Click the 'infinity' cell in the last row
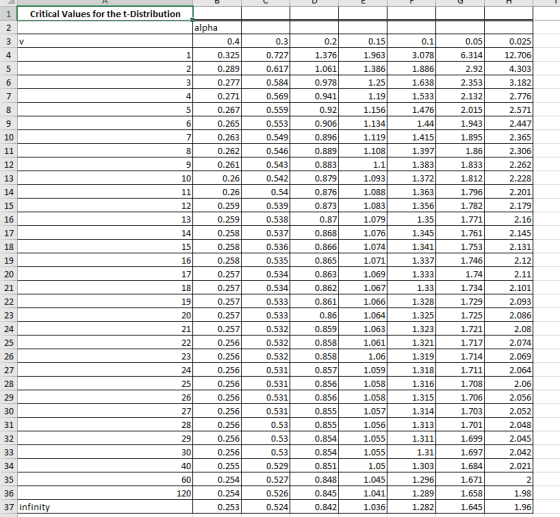Screen dimensions: 560x517 click(x=105, y=507)
